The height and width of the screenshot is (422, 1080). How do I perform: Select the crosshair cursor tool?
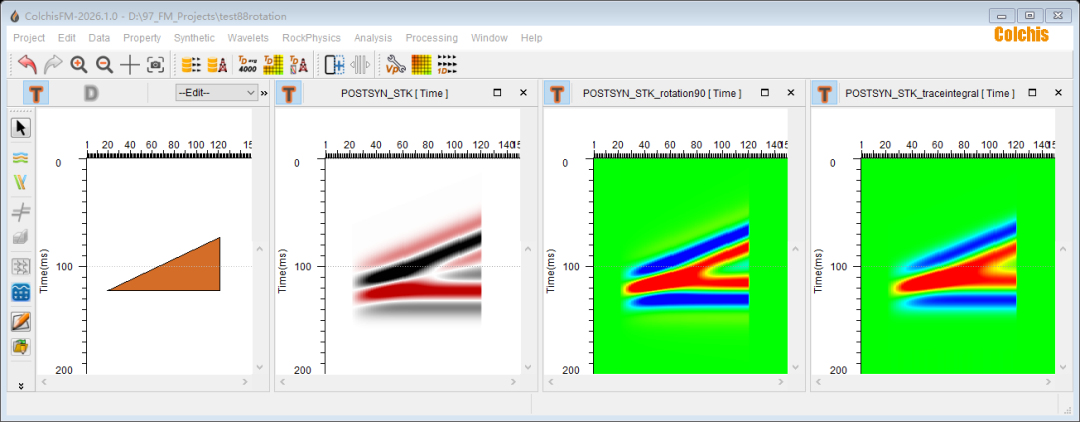[x=130, y=65]
